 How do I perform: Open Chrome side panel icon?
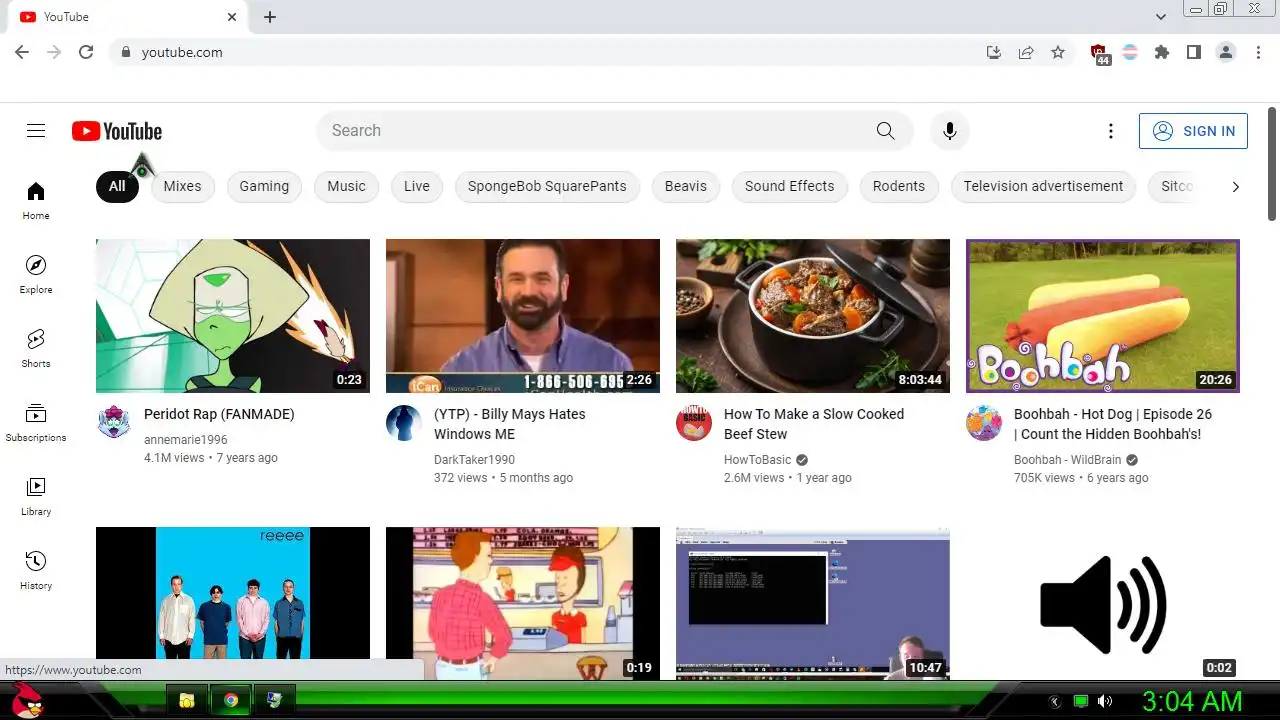(x=1194, y=52)
